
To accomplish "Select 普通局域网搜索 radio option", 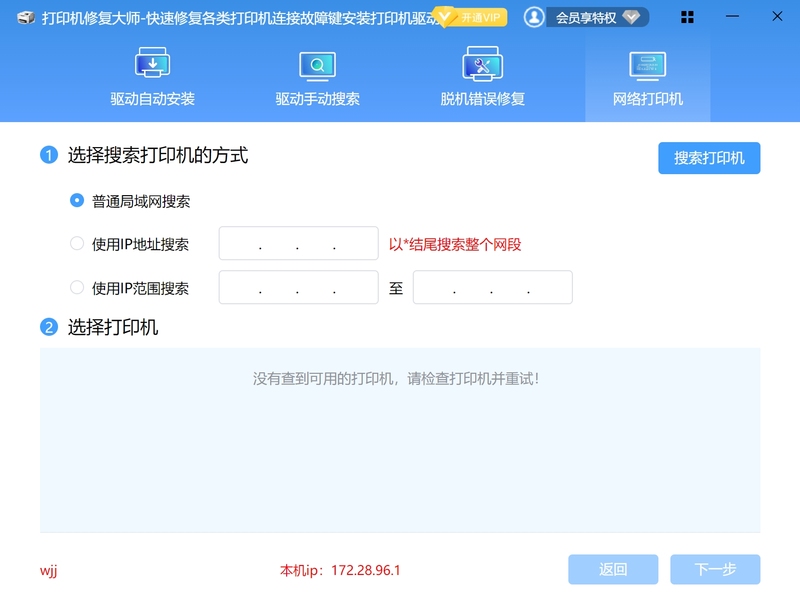I will [77, 201].
